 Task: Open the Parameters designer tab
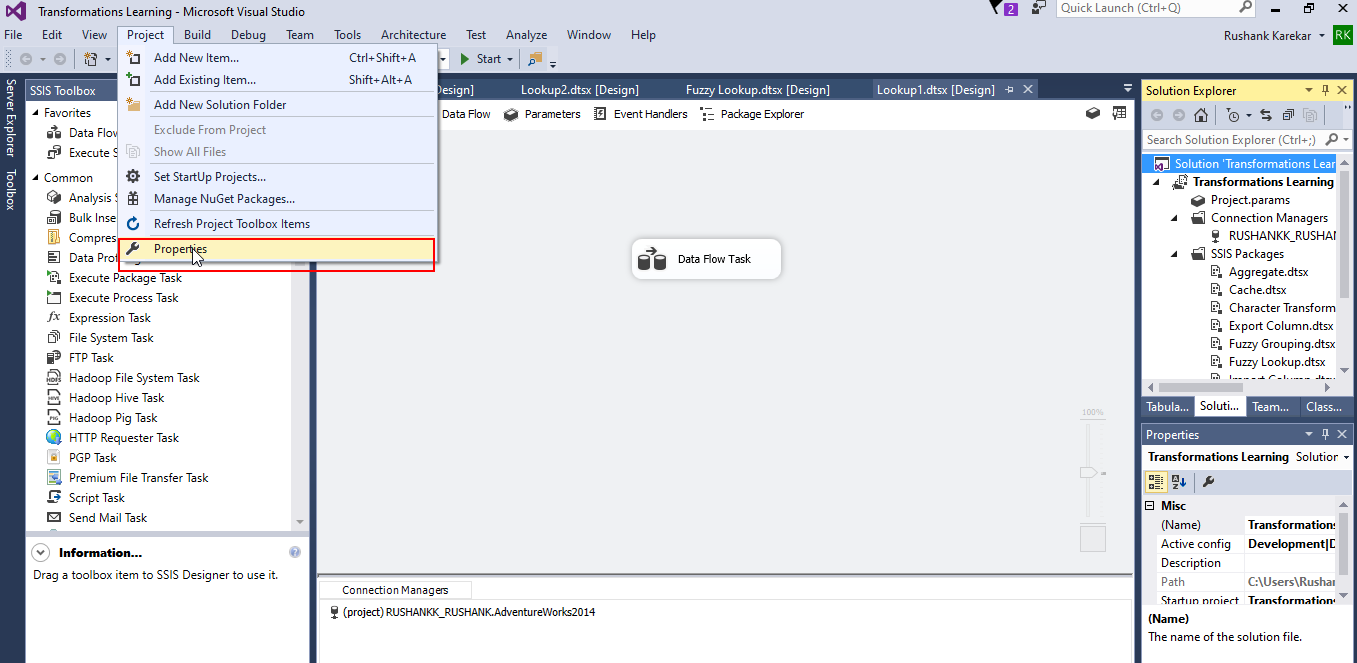pyautogui.click(x=542, y=114)
